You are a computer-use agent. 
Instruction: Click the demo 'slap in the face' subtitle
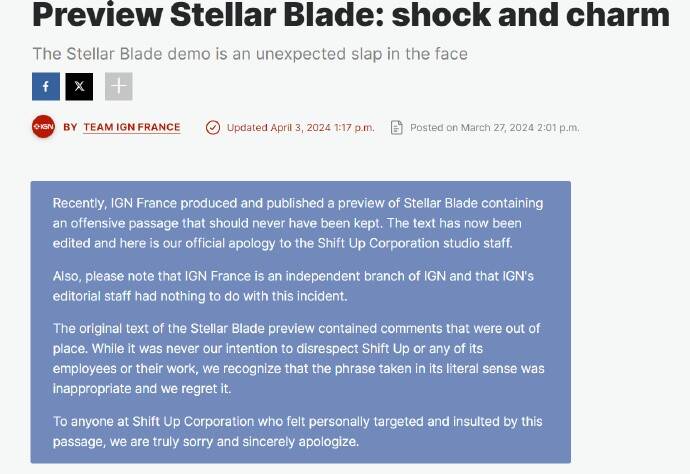pos(250,54)
